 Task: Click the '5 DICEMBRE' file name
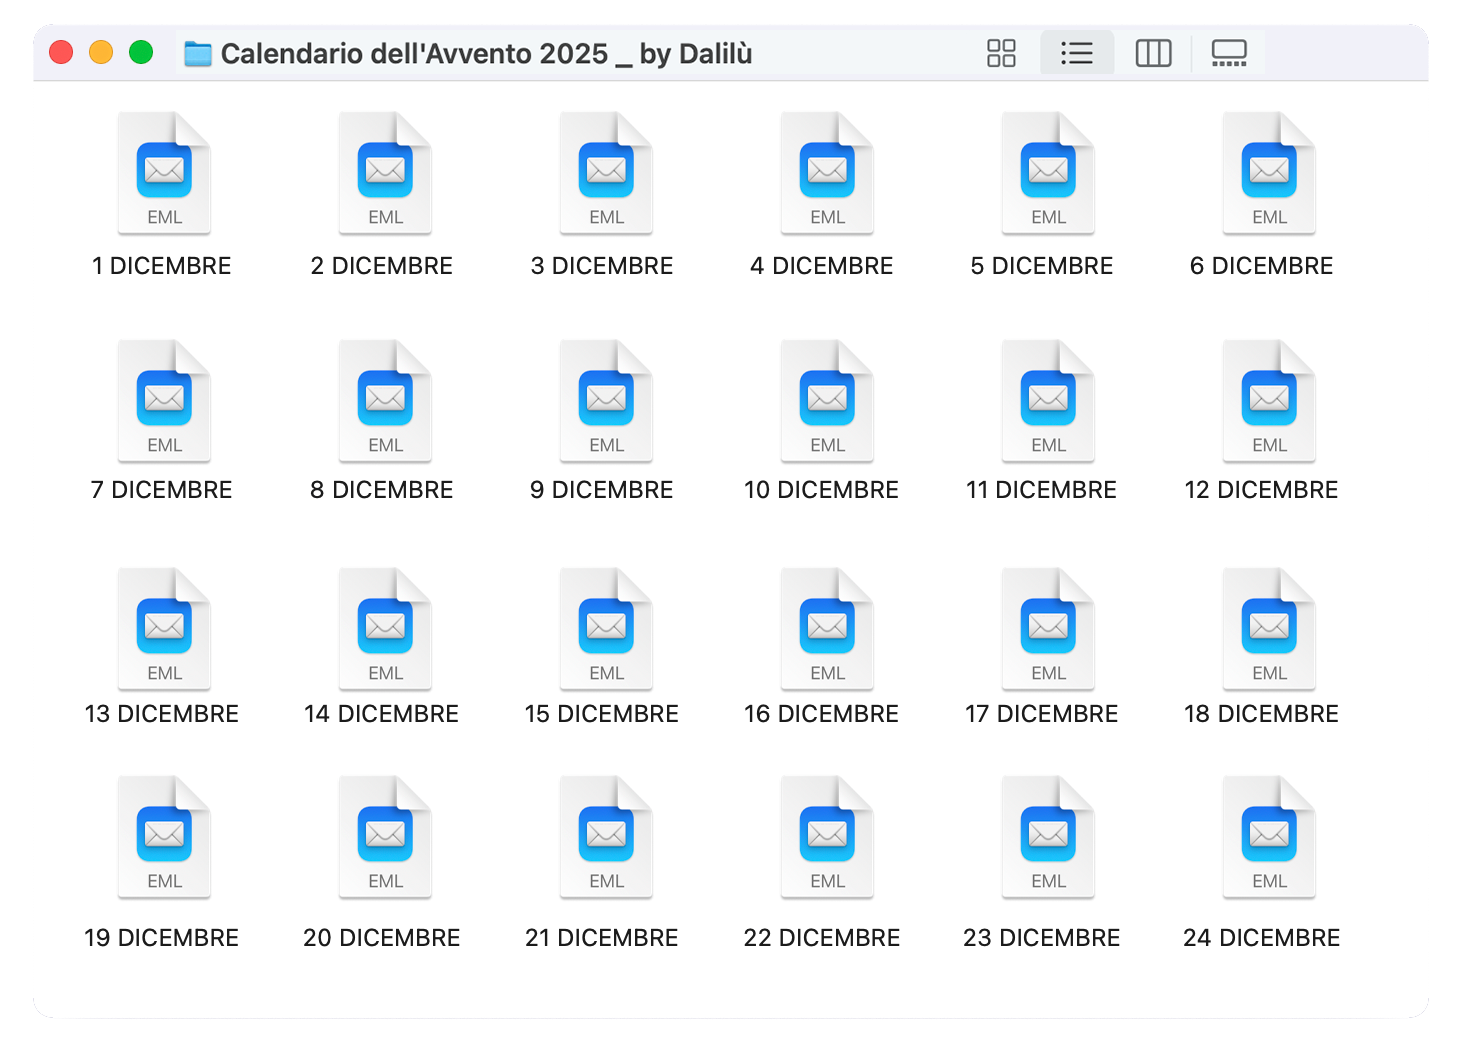click(1042, 266)
